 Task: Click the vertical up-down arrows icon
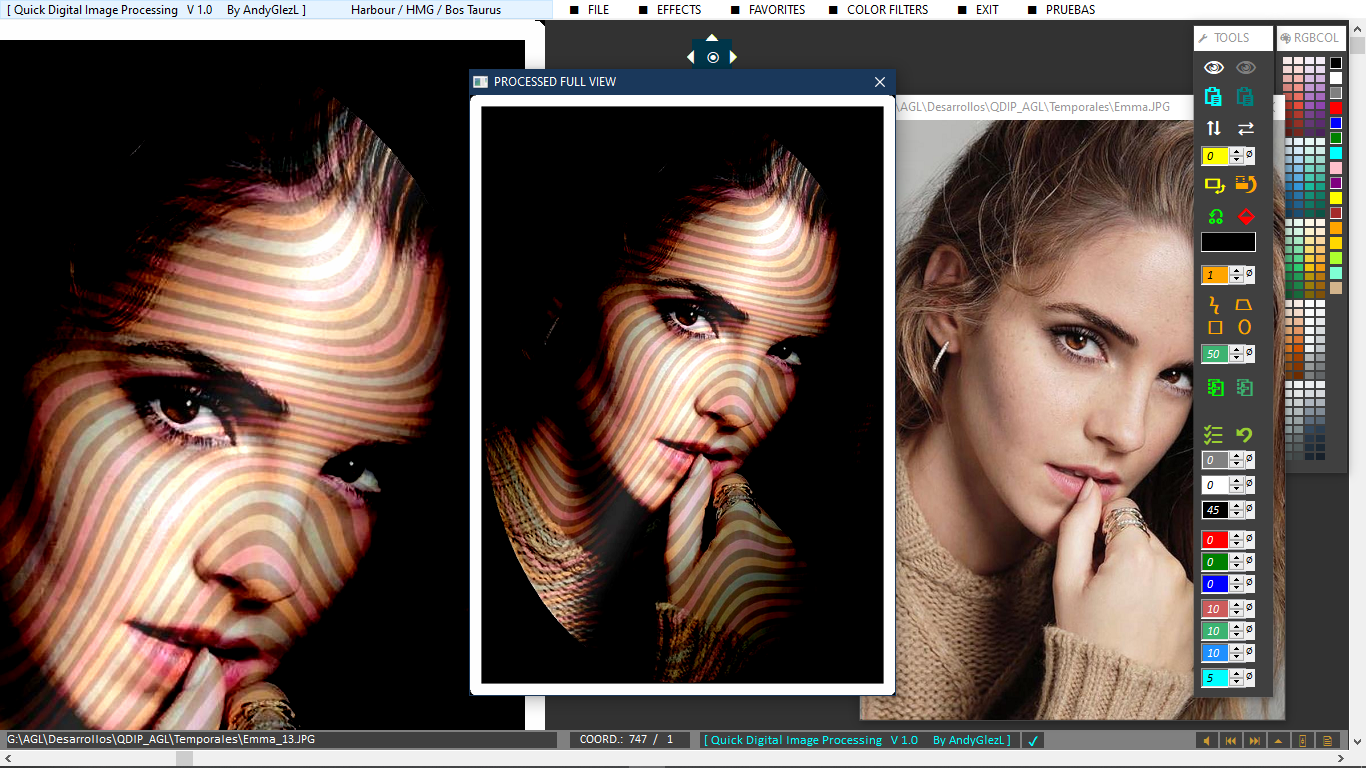(x=1214, y=128)
